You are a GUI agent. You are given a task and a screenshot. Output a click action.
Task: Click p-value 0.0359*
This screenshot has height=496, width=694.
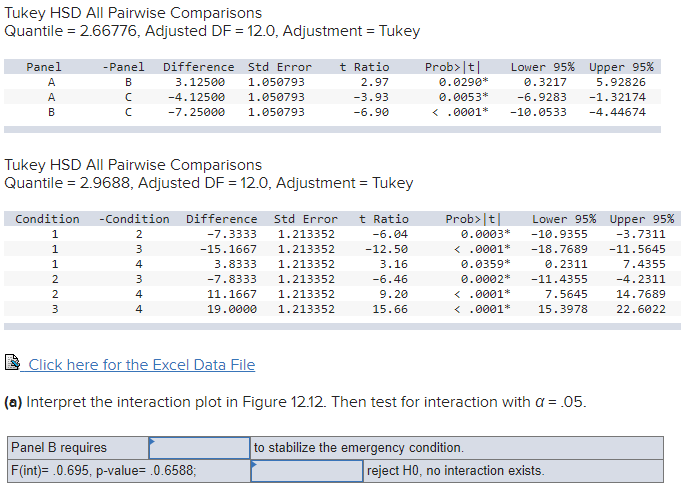point(485,264)
